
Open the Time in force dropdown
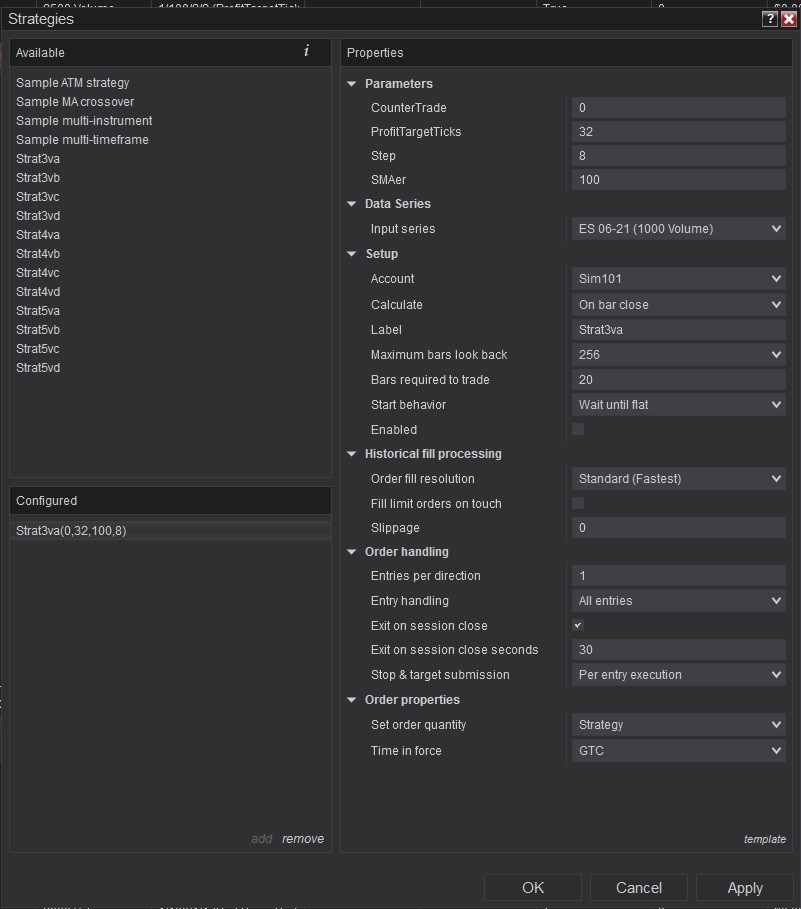pos(678,751)
